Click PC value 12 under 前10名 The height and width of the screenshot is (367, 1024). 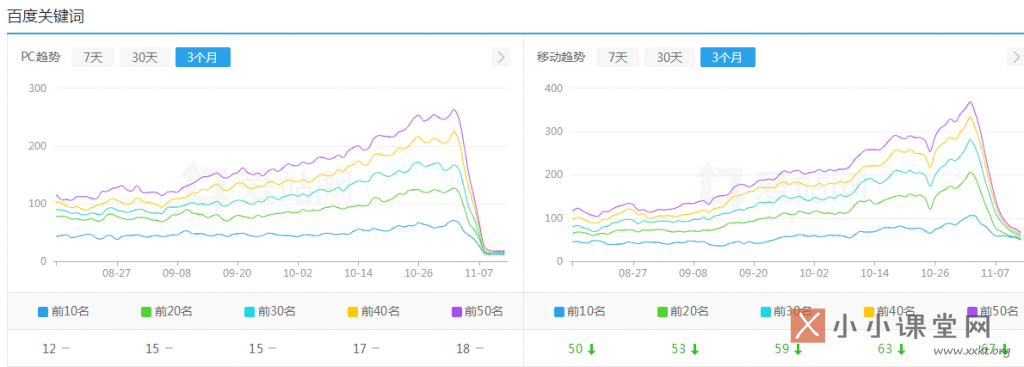point(49,349)
